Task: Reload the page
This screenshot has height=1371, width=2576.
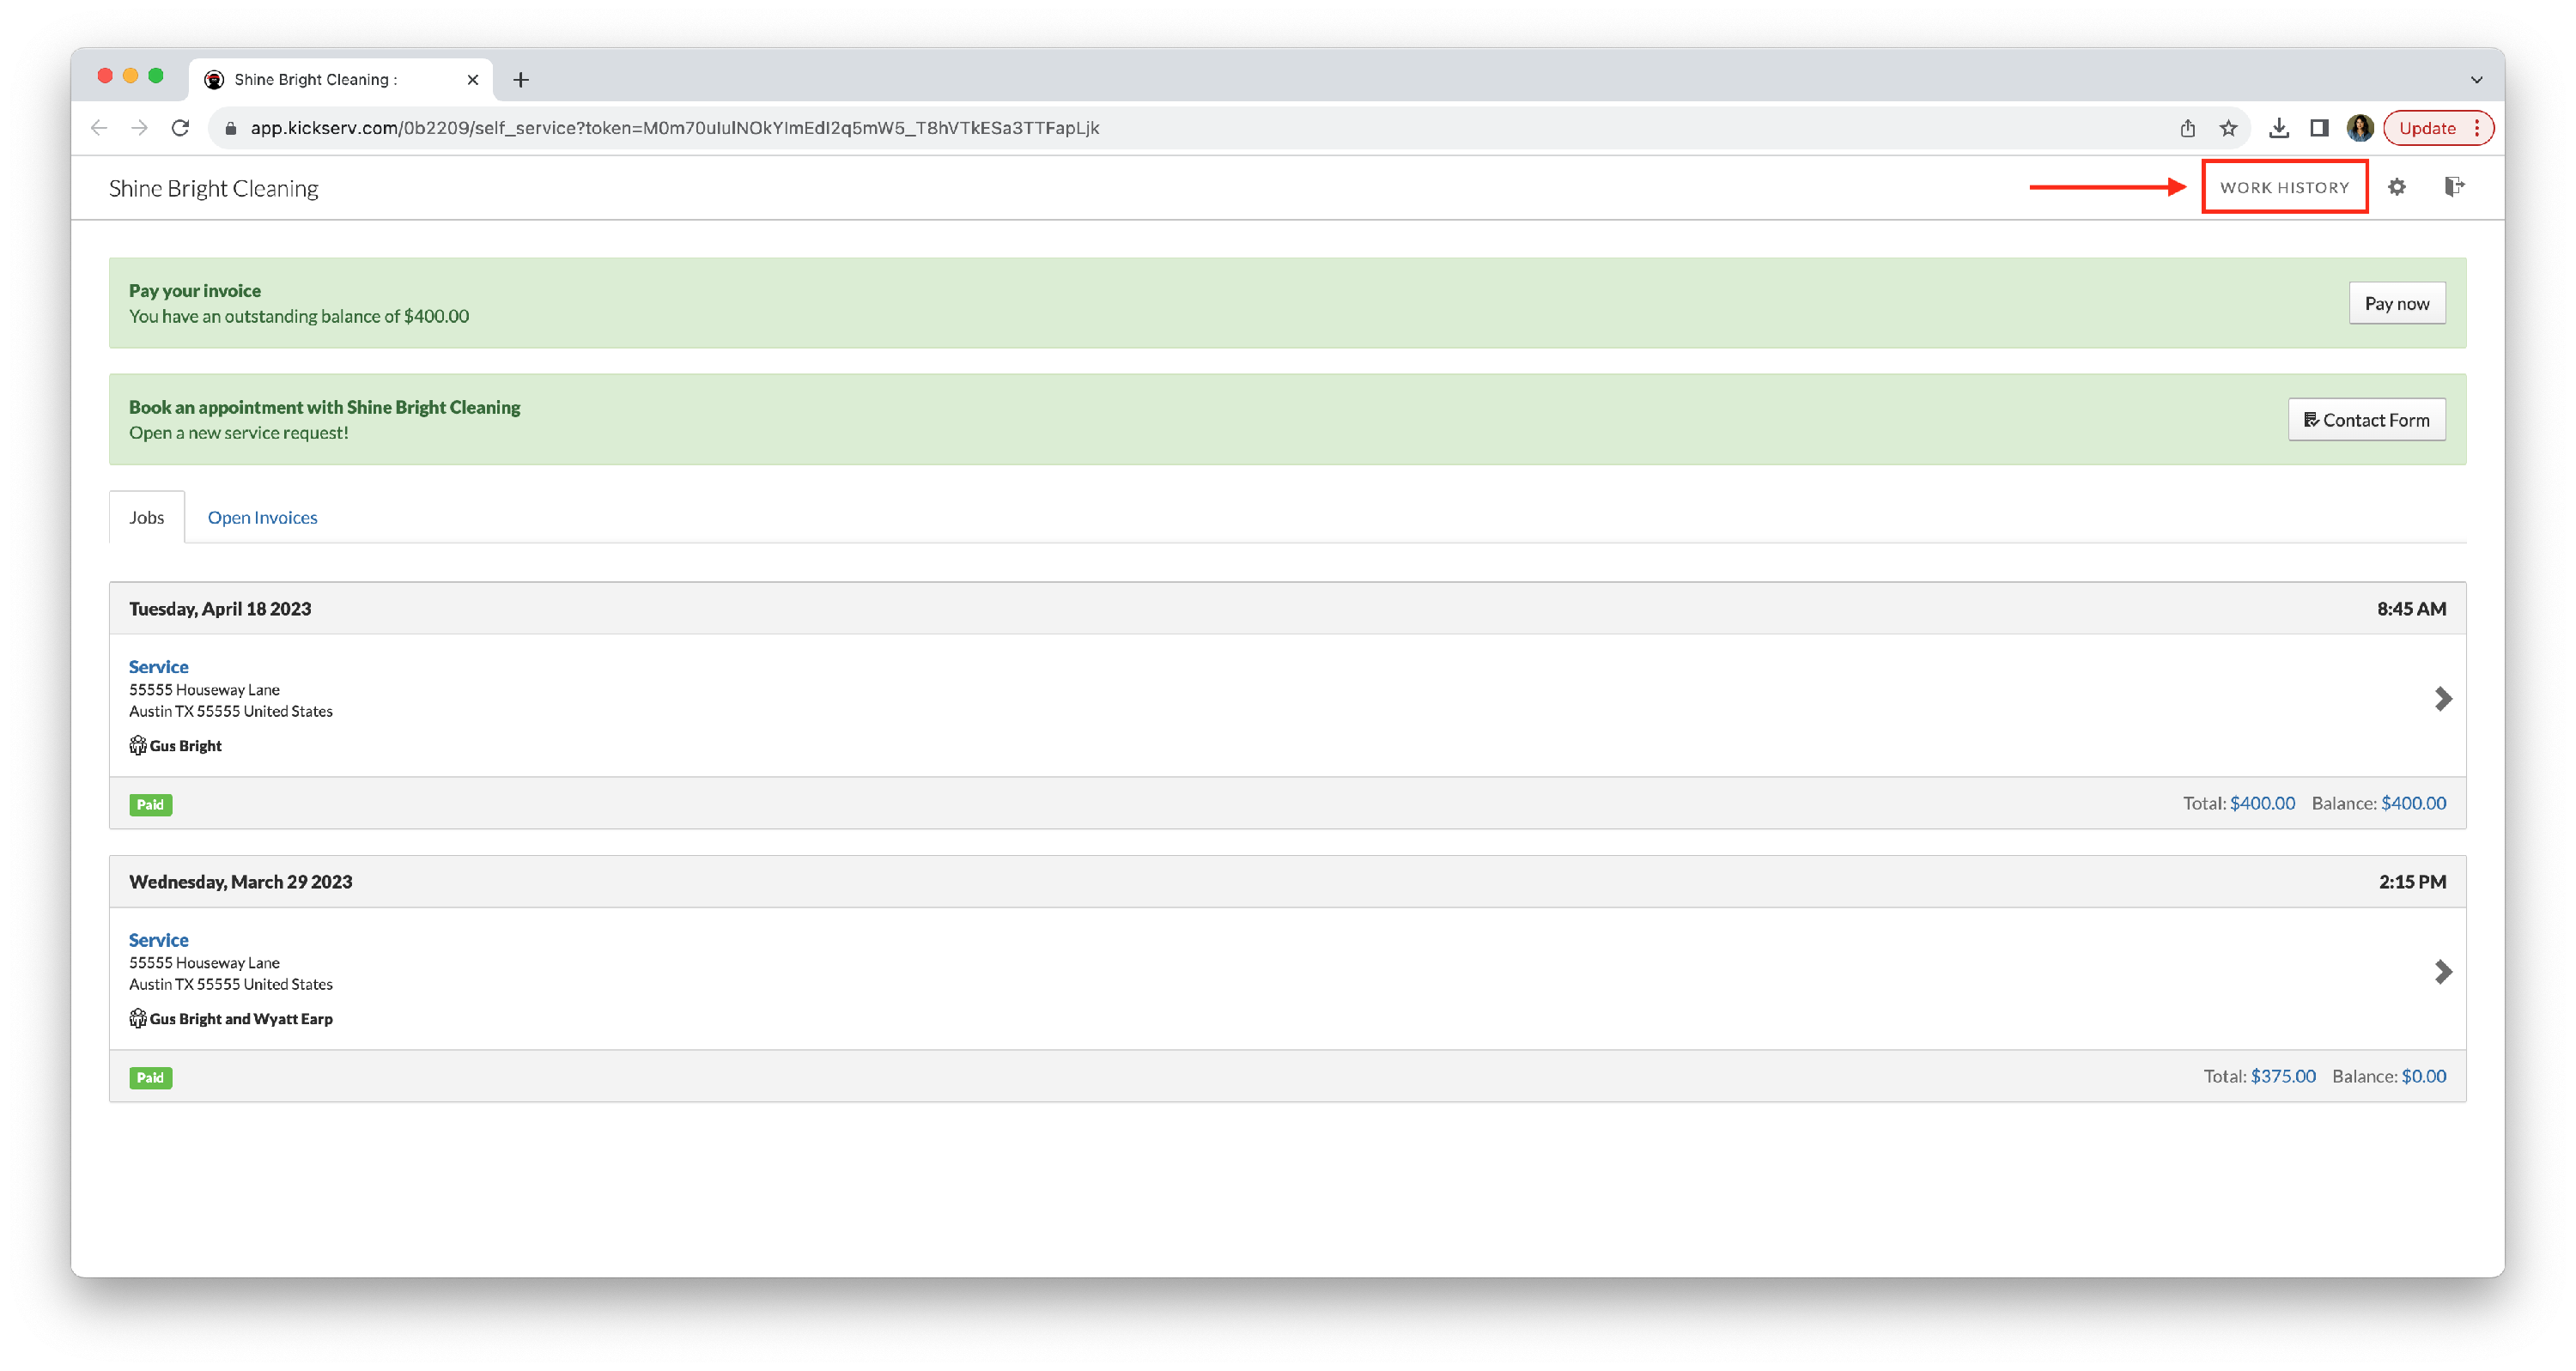Action: click(180, 128)
